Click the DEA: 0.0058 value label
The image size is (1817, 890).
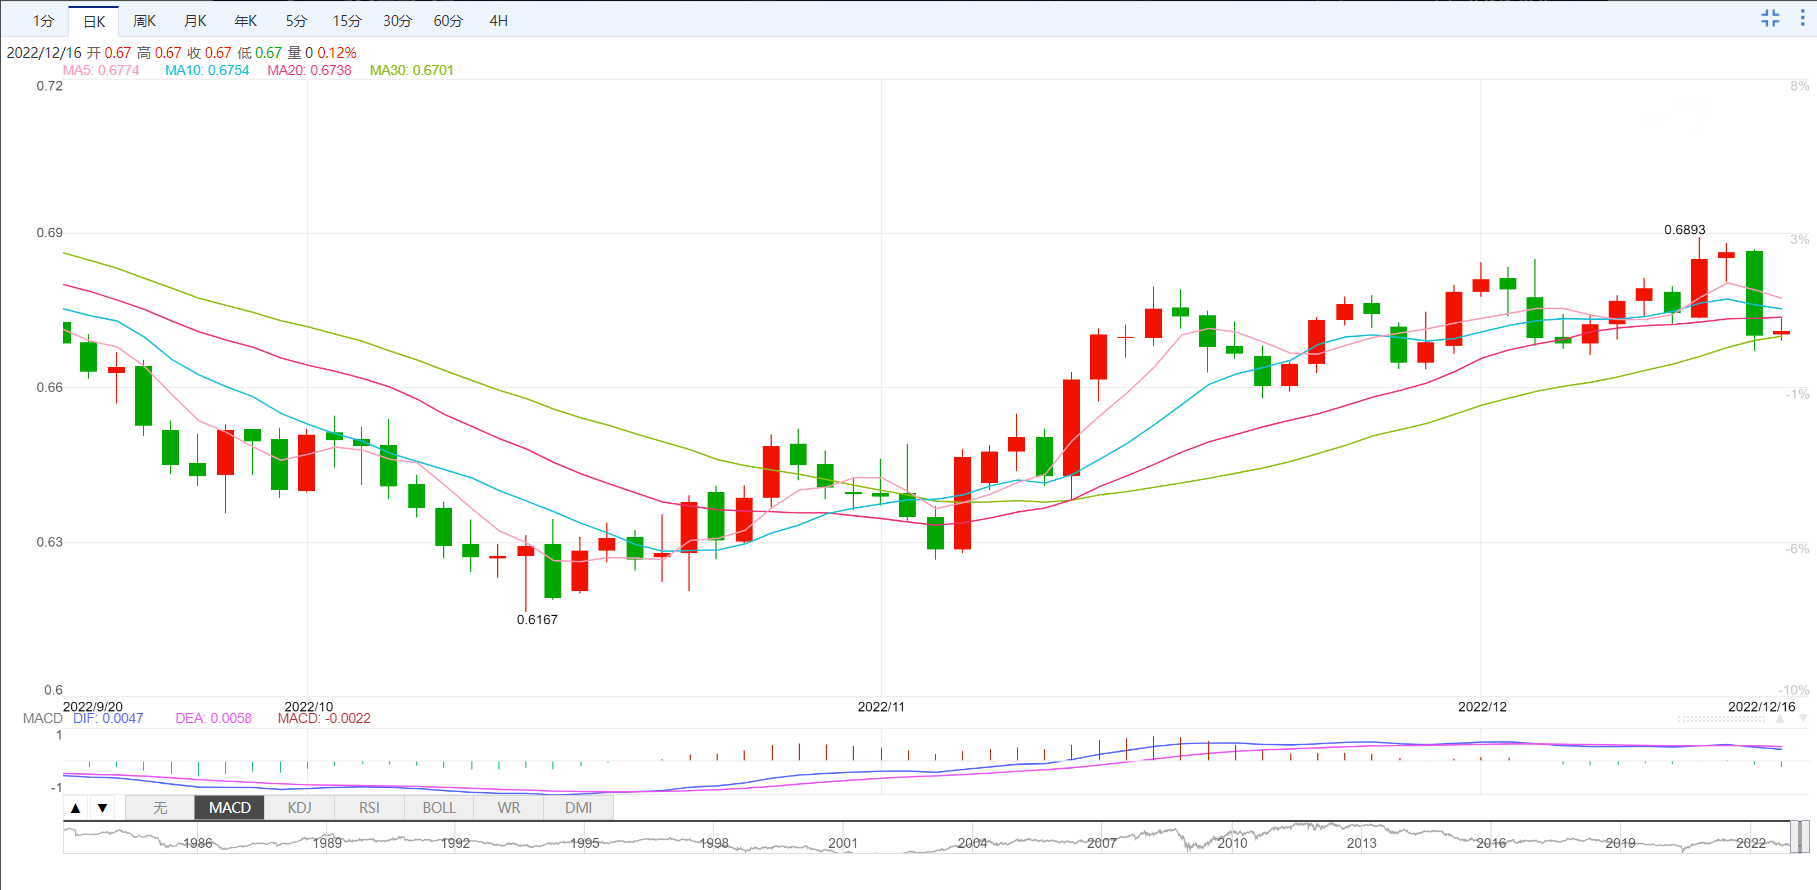[x=214, y=718]
